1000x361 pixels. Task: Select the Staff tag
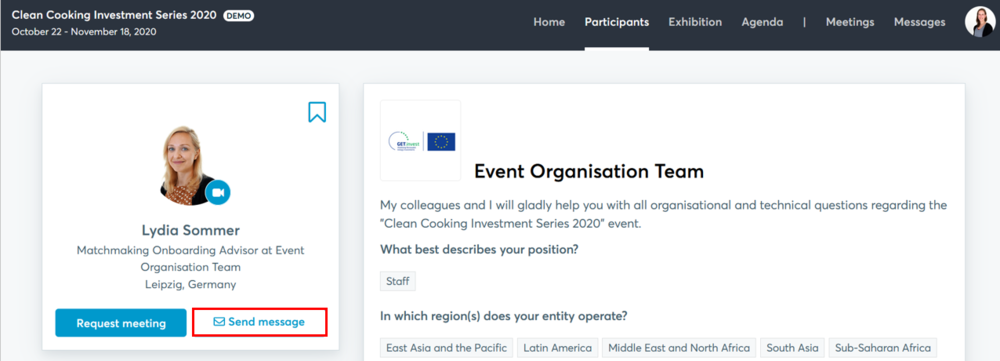[398, 281]
